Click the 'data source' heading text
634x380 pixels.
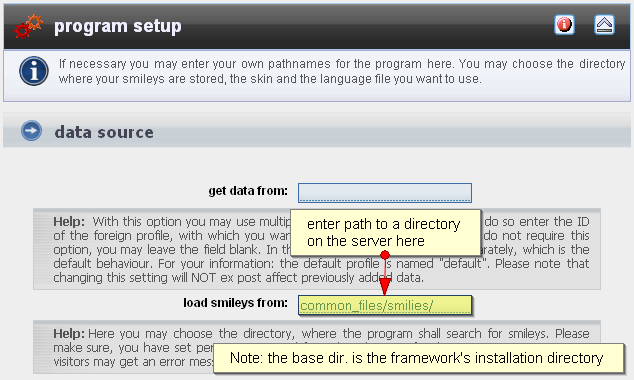click(x=104, y=132)
